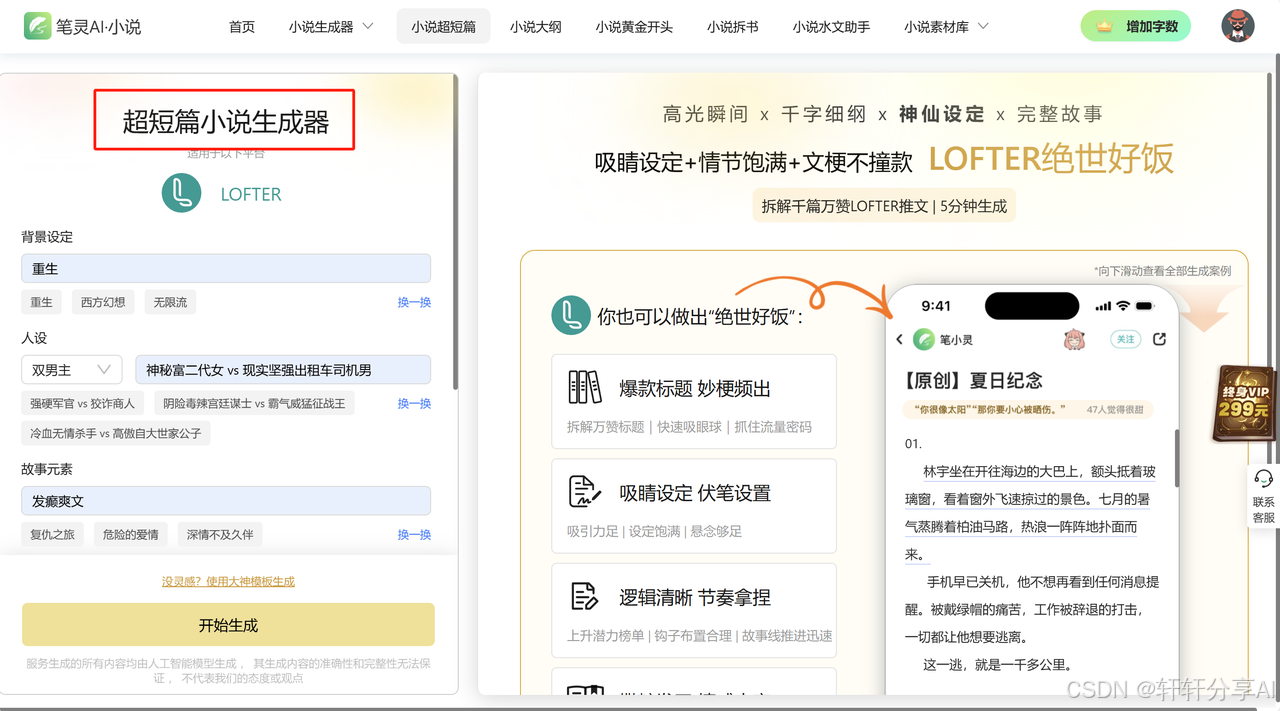Click the left panel vertical scrollbar
The height and width of the screenshot is (711, 1280).
(x=455, y=230)
